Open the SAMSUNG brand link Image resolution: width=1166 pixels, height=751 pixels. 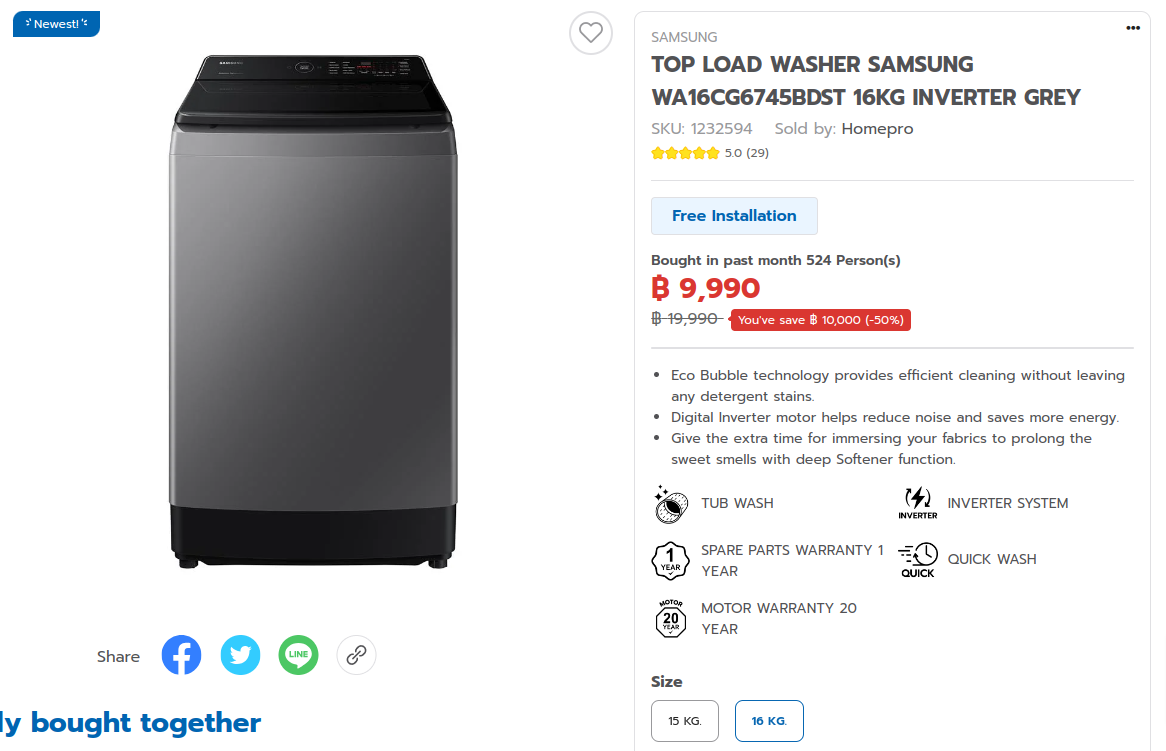684,37
